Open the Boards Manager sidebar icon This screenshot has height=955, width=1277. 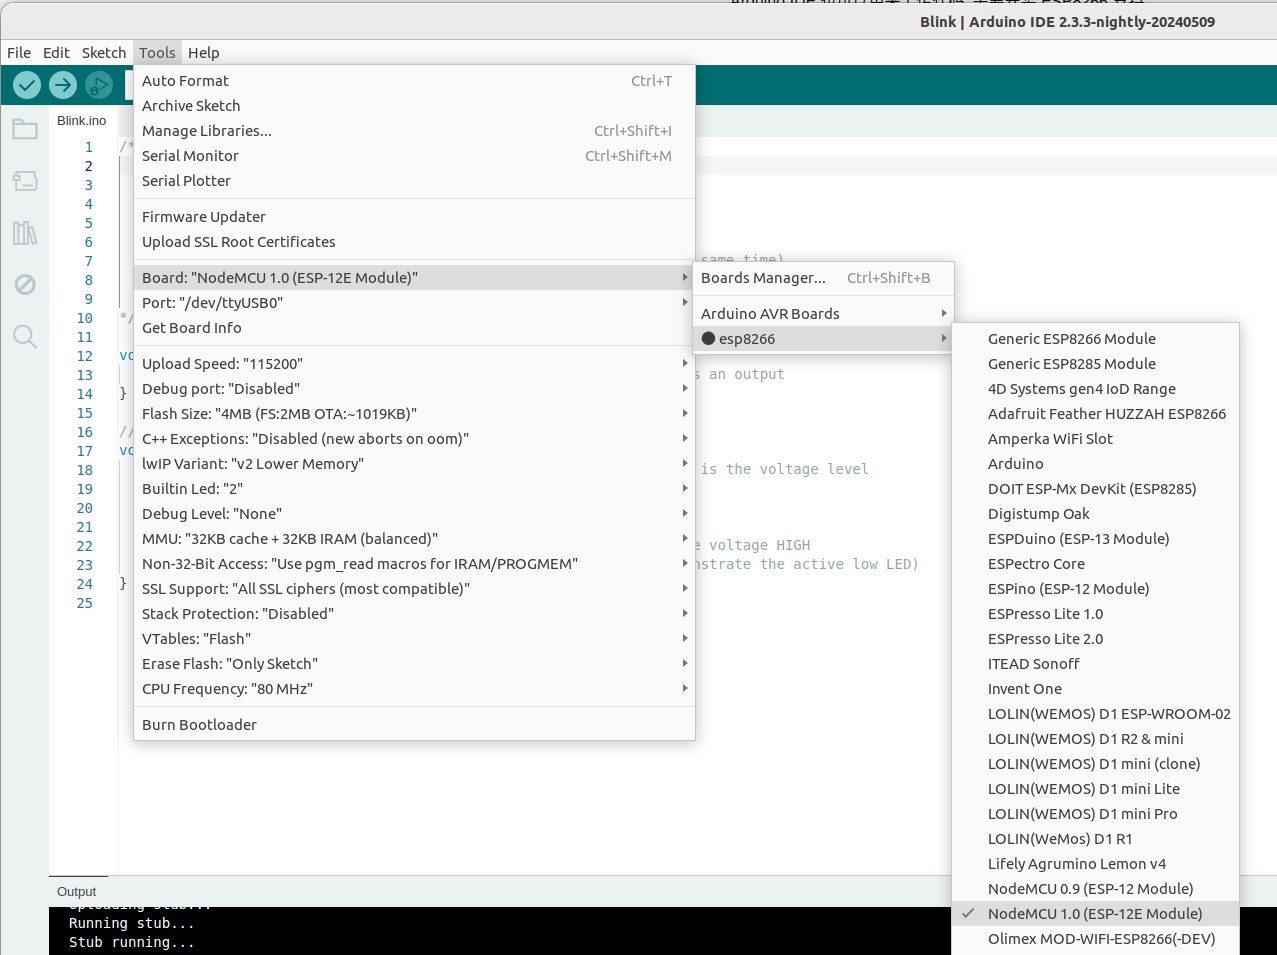pyautogui.click(x=25, y=181)
